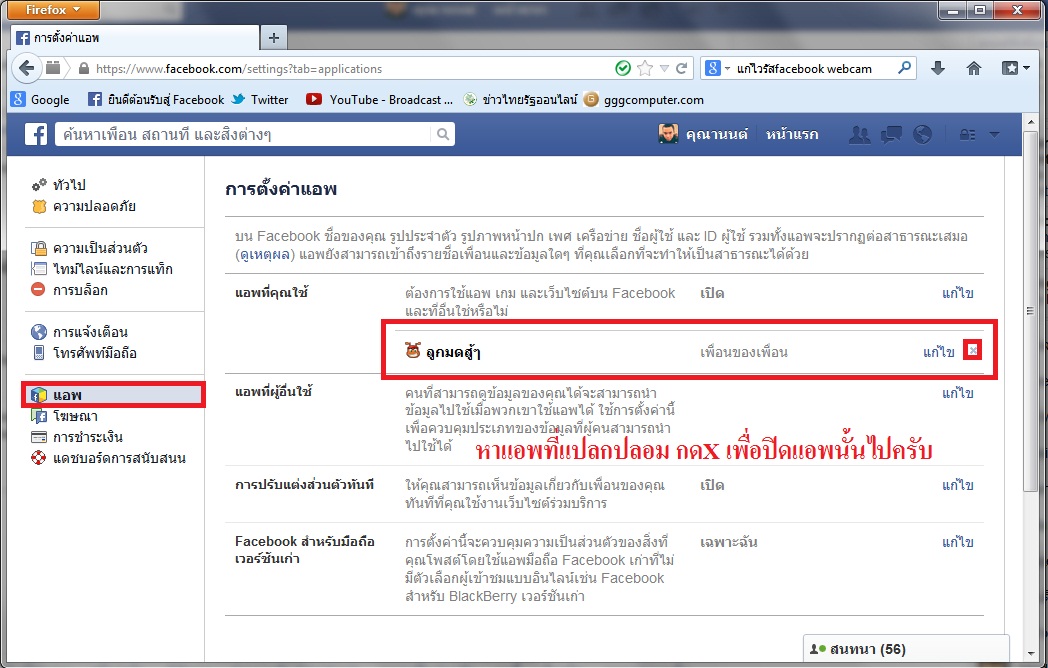Open the search engine selector dropdown
1048x668 pixels.
coord(716,68)
